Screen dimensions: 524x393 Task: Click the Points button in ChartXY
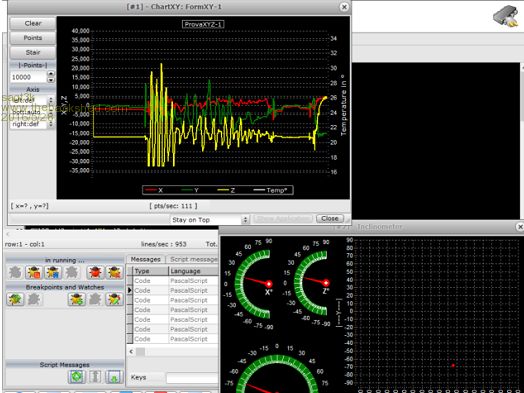tap(32, 38)
